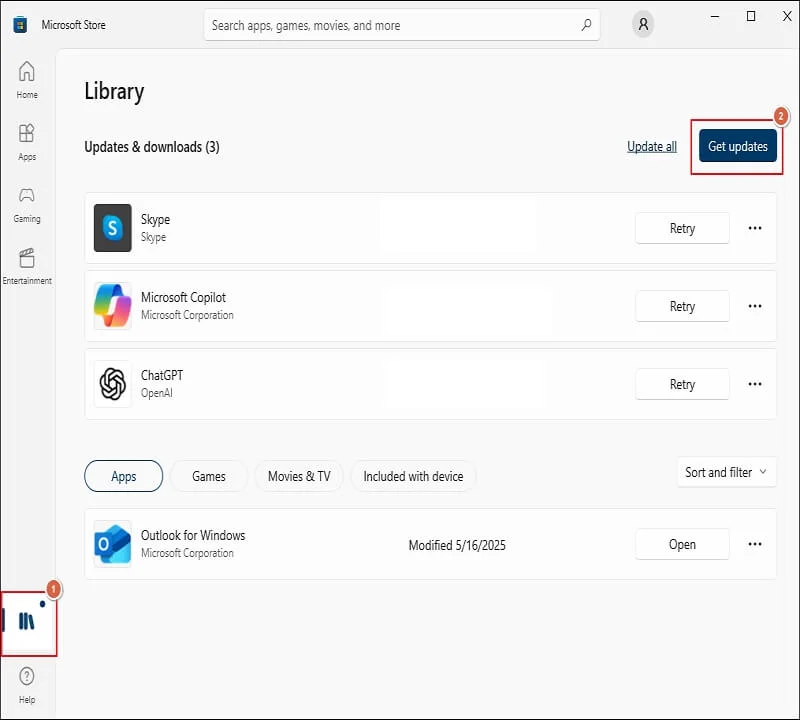
Task: Click the Microsoft Store logo icon
Action: tap(20, 24)
